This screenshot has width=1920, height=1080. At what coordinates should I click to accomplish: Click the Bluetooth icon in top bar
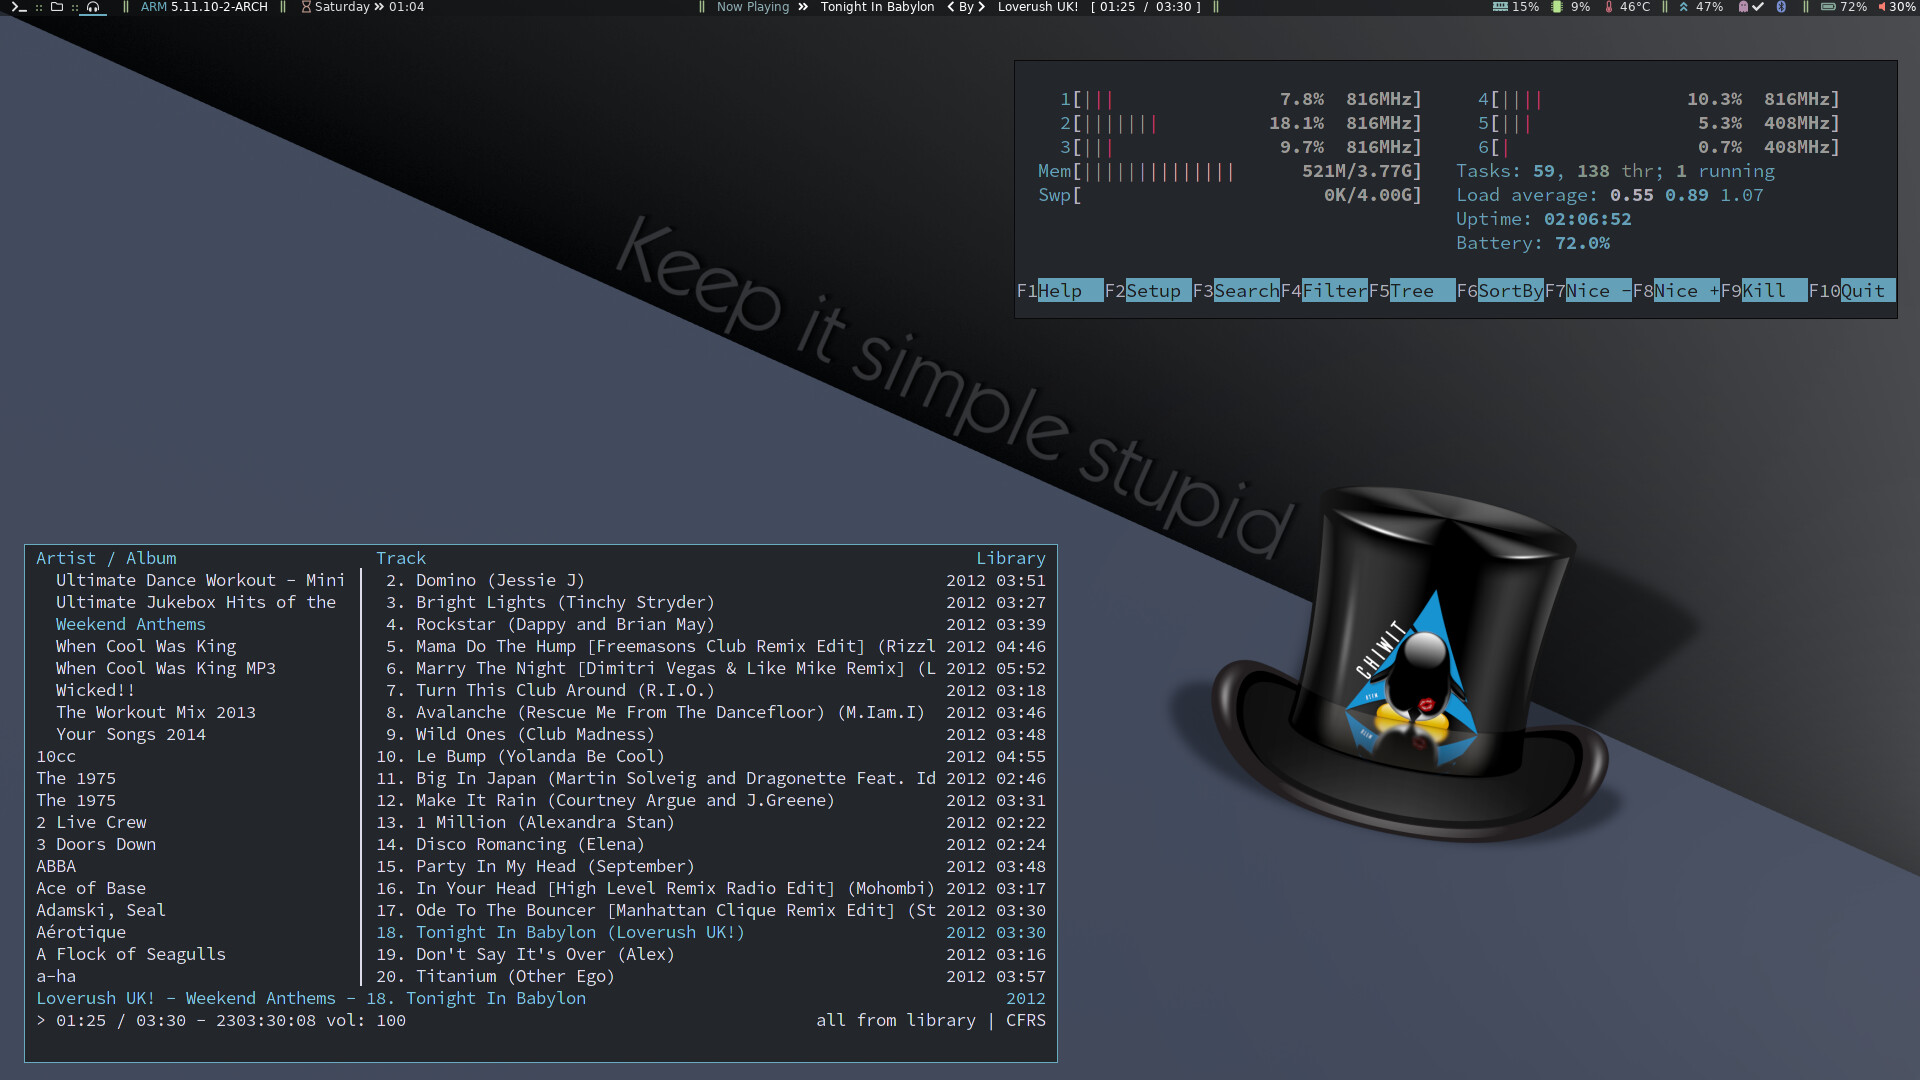(1781, 7)
